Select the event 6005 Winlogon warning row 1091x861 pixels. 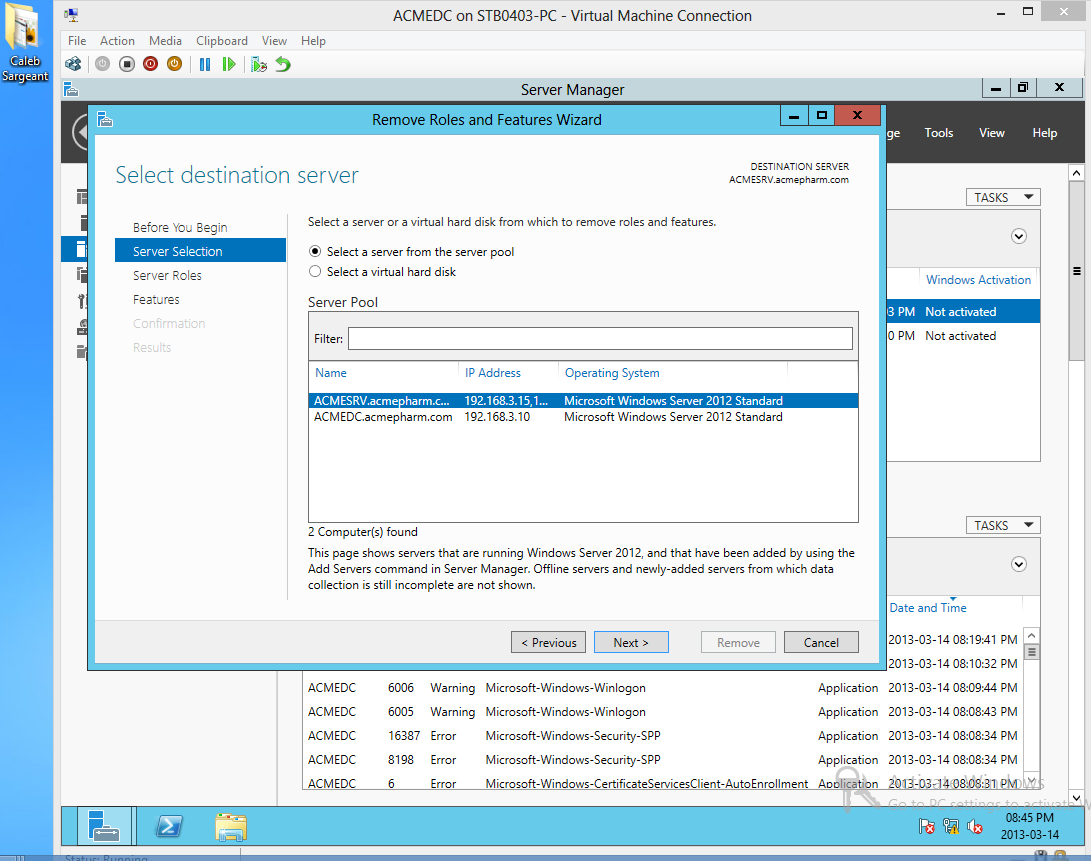pos(662,712)
